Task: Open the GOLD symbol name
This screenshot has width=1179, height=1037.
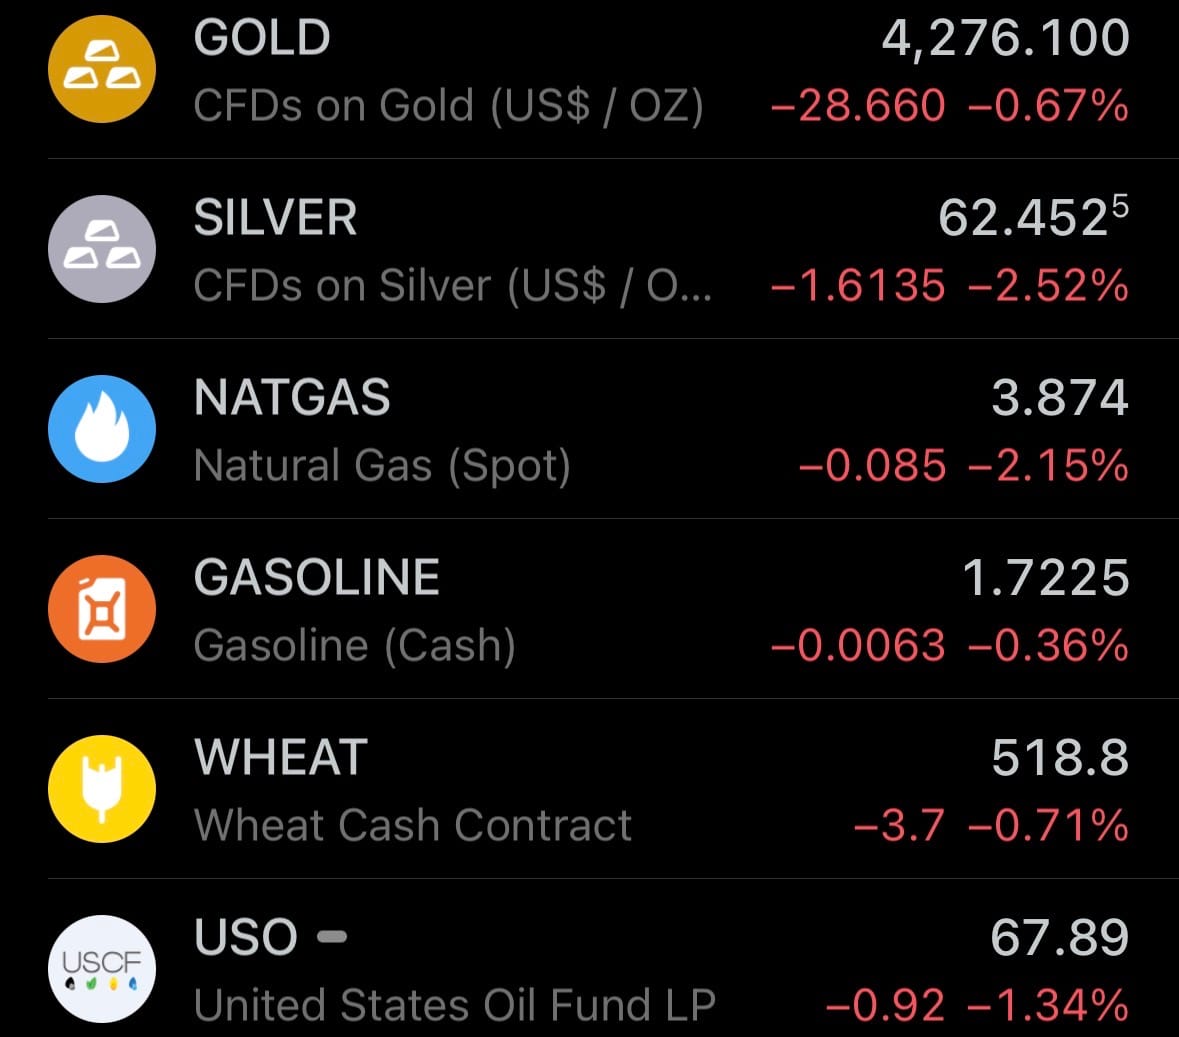Action: [x=262, y=38]
